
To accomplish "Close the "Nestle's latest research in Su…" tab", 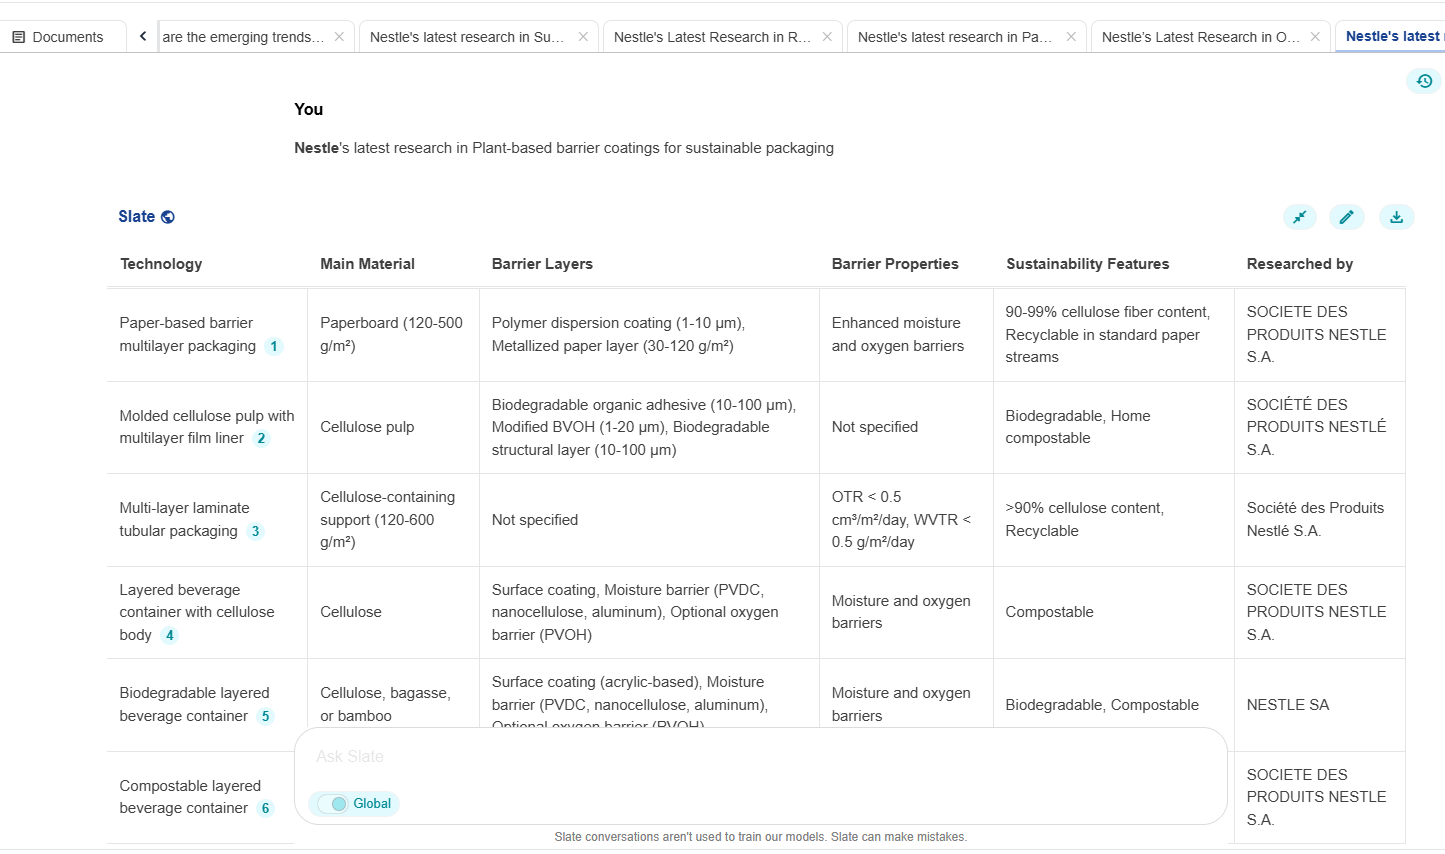I will [x=583, y=37].
